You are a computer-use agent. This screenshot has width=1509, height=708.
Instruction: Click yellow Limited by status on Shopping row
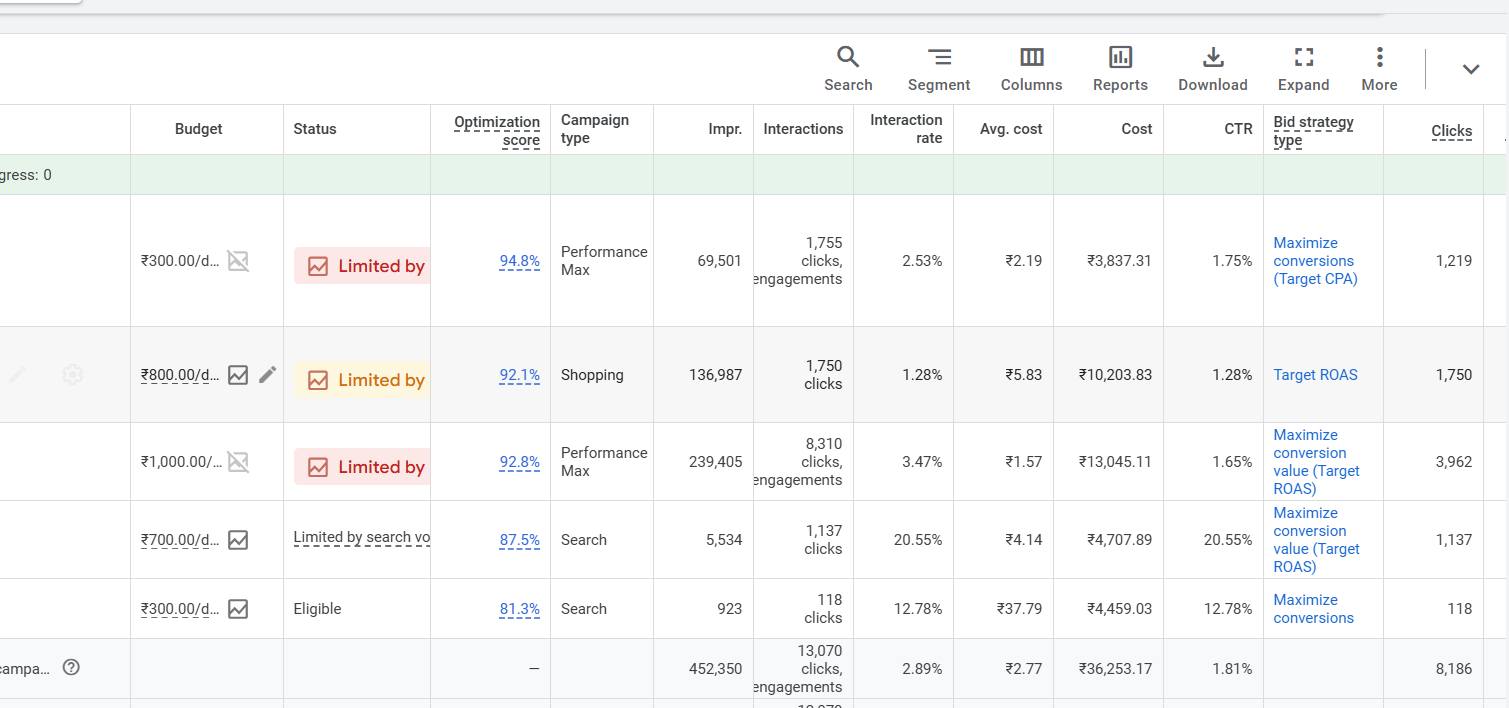[x=363, y=380]
